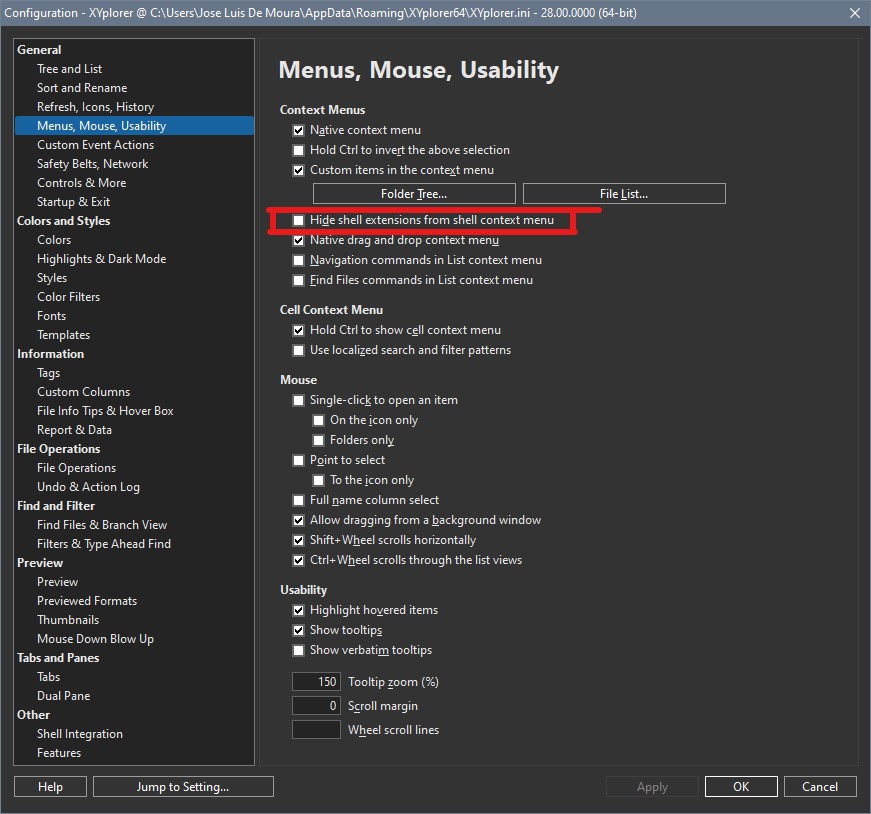
Task: Focus the Wheel scroll lines field
Action: click(316, 730)
